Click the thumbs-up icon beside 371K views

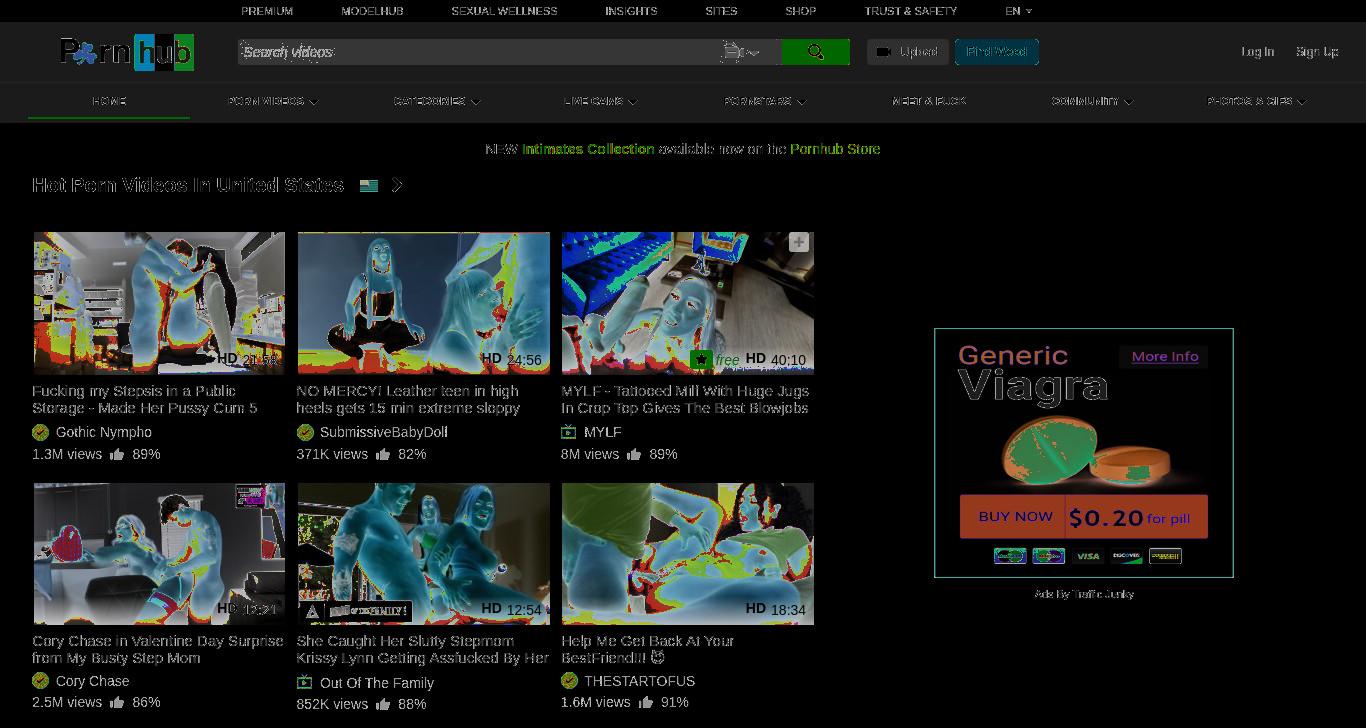(383, 454)
